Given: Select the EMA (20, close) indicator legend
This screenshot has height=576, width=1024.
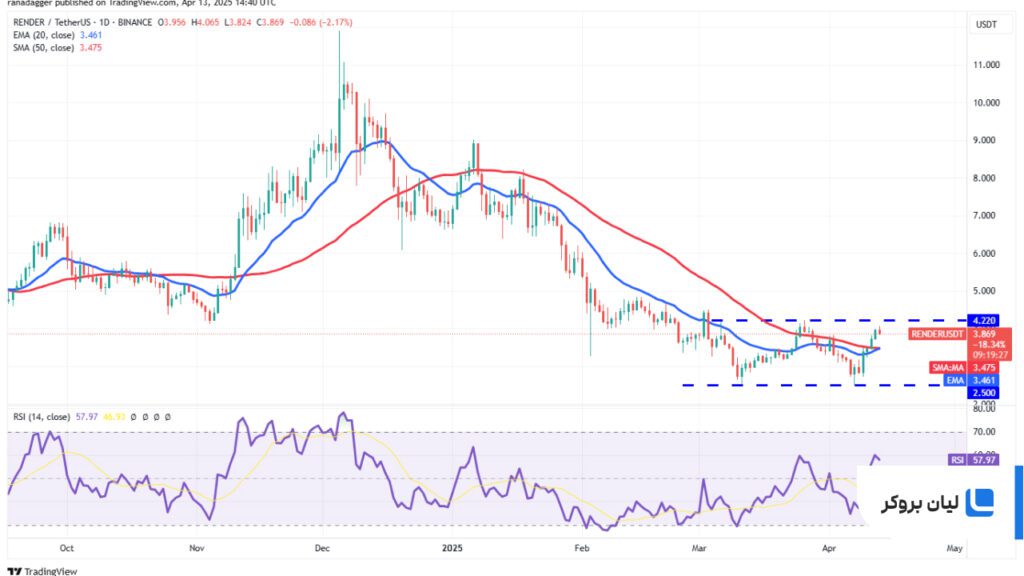Looking at the screenshot, I should click(x=57, y=35).
